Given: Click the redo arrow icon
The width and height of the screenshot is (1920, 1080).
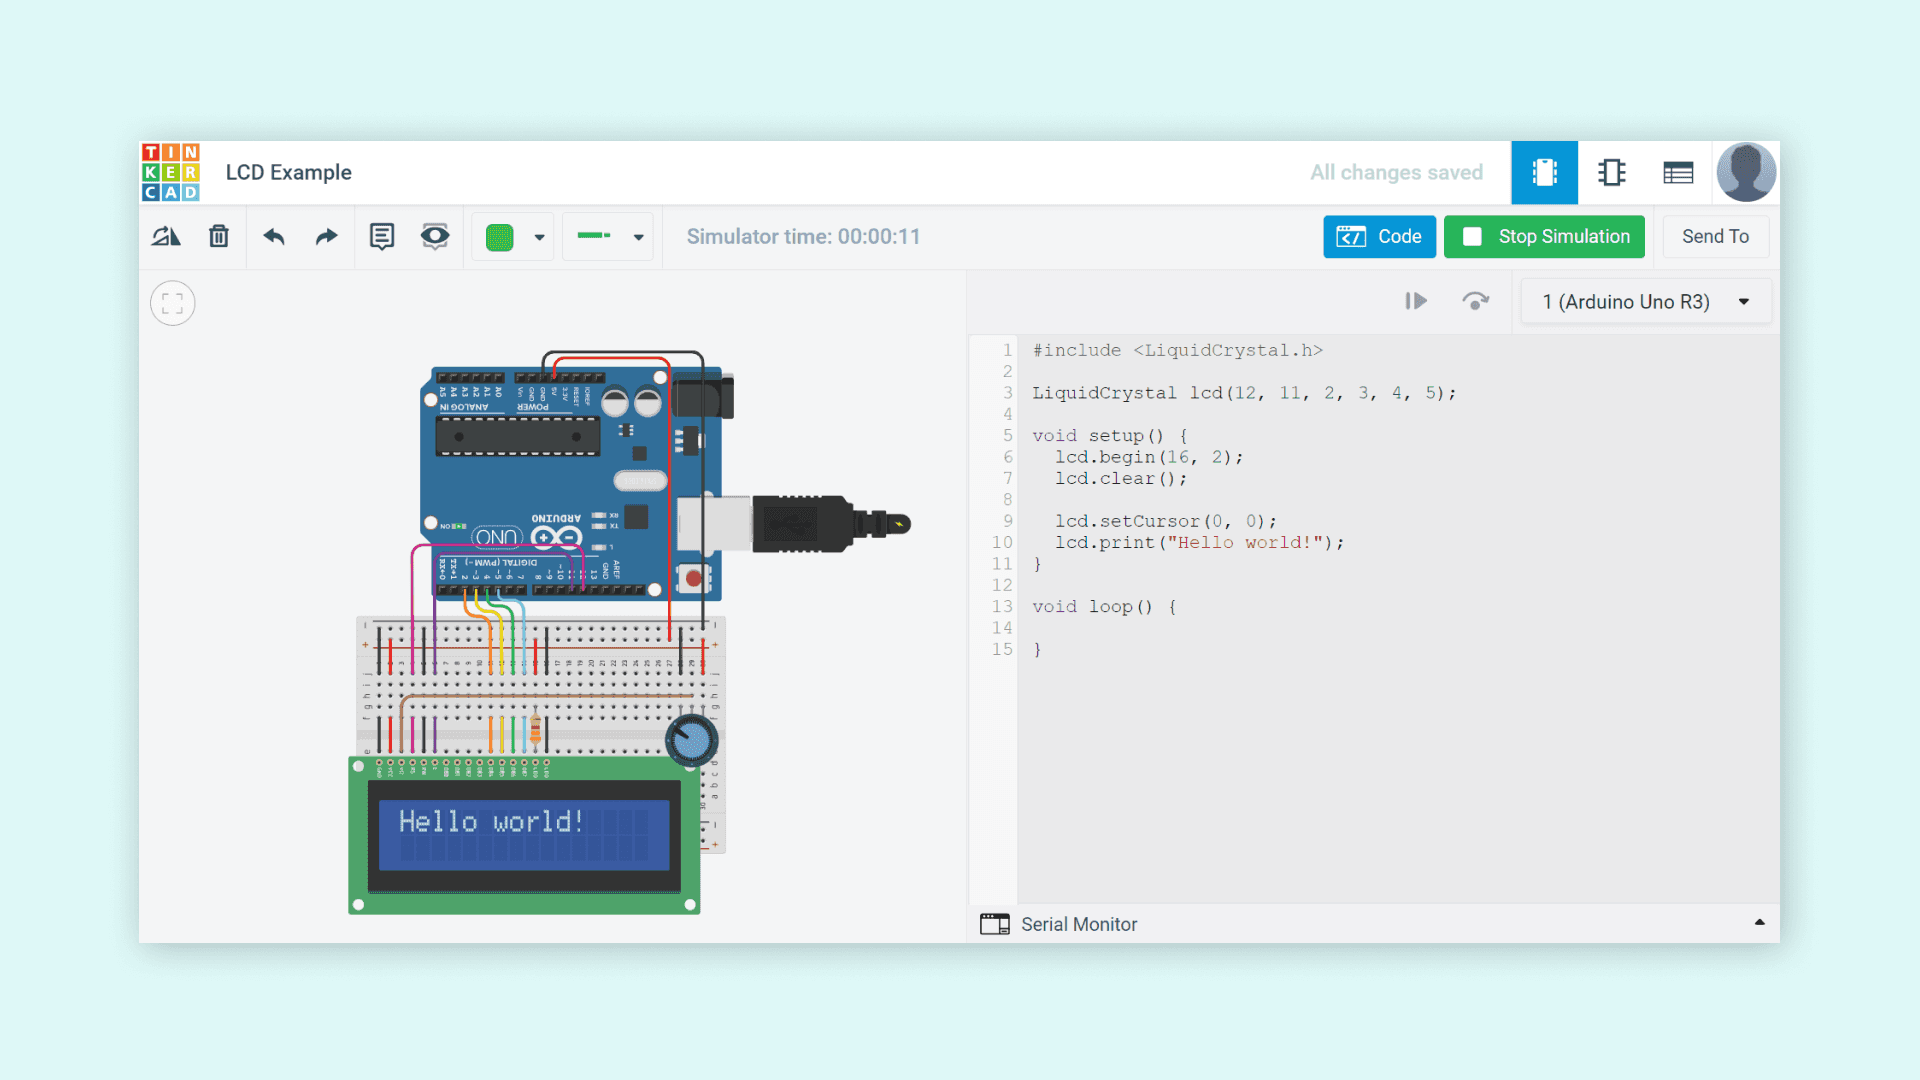Looking at the screenshot, I should coord(326,237).
